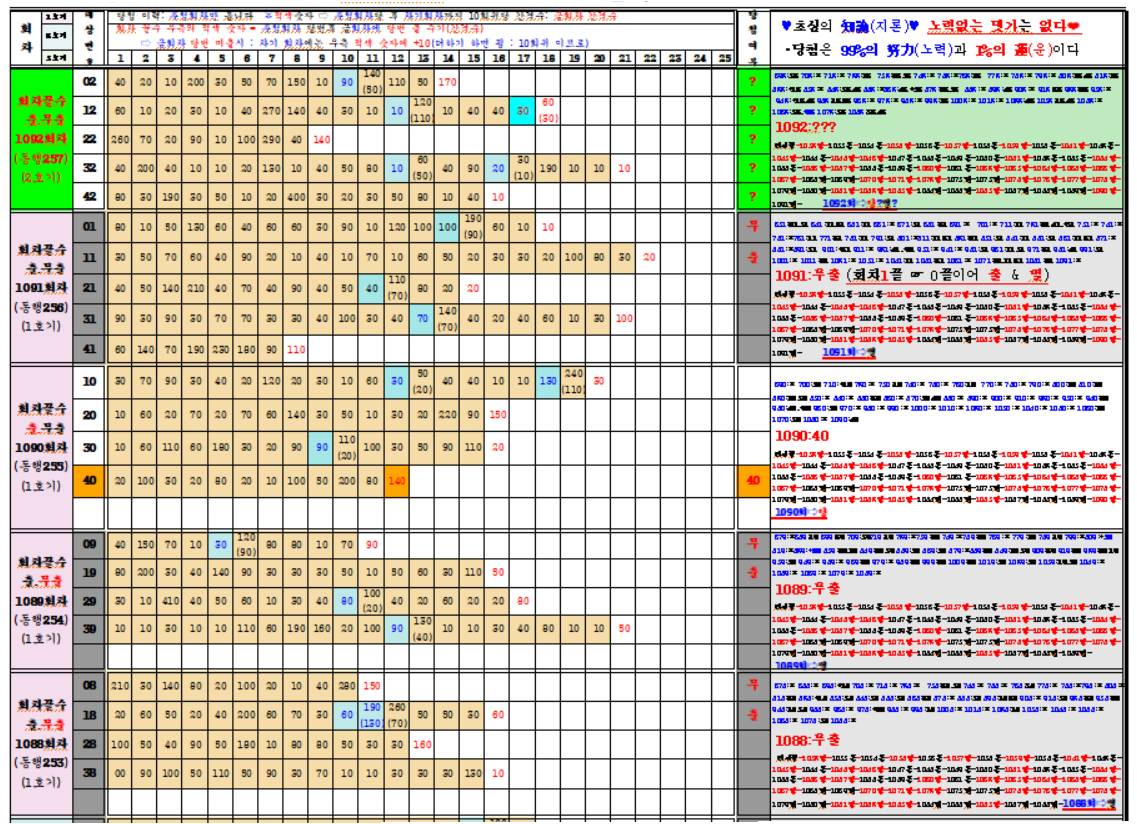Select the orange 140 cell in row 40

coord(397,479)
